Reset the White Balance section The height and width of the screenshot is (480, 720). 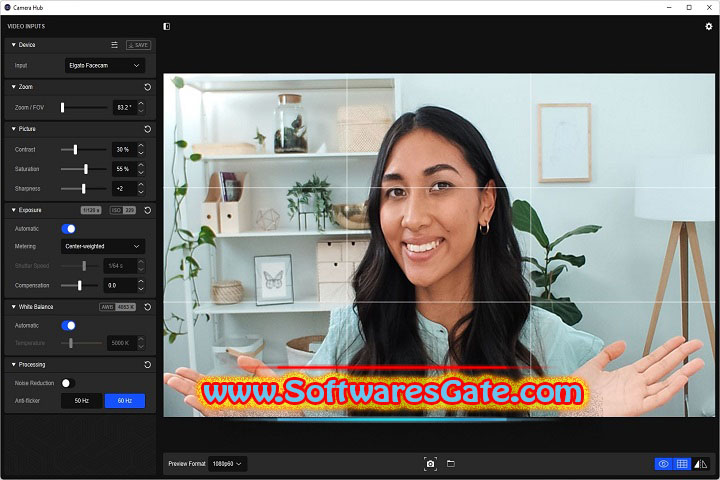pyautogui.click(x=147, y=307)
